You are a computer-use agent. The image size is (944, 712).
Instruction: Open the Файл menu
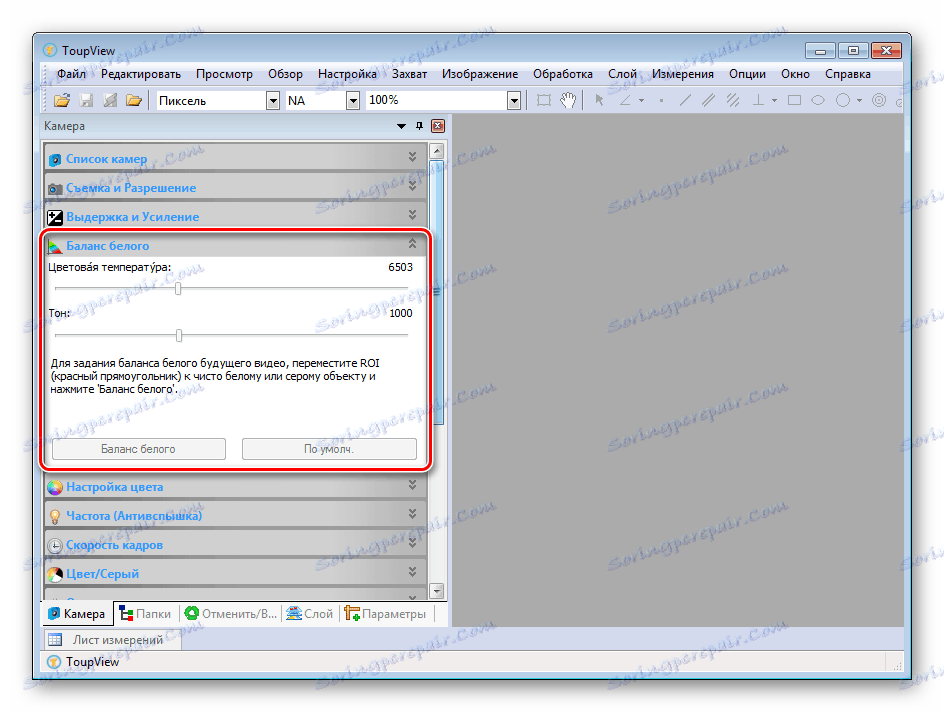click(72, 74)
